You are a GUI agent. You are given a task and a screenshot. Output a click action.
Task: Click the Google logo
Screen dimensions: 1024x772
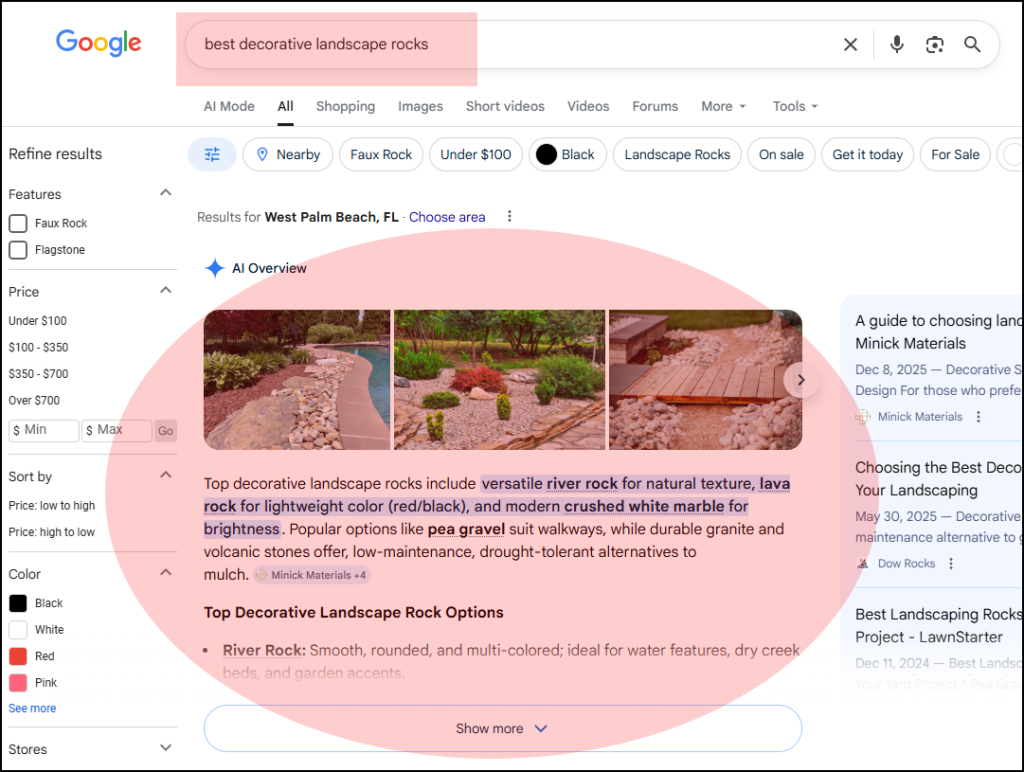pos(98,44)
